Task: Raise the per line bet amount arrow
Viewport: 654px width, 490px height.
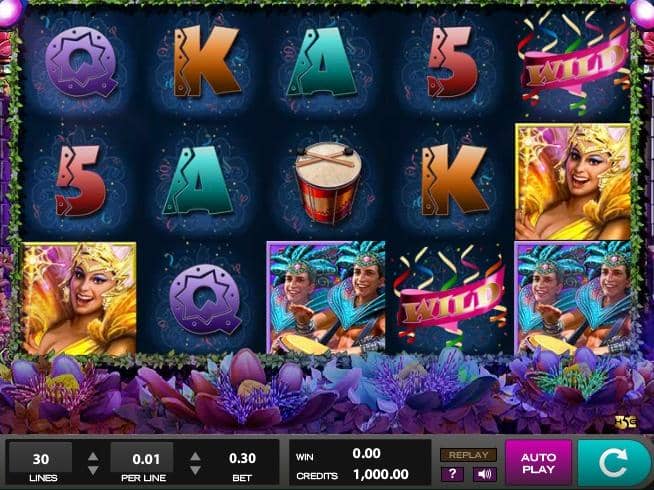Action: tap(195, 457)
